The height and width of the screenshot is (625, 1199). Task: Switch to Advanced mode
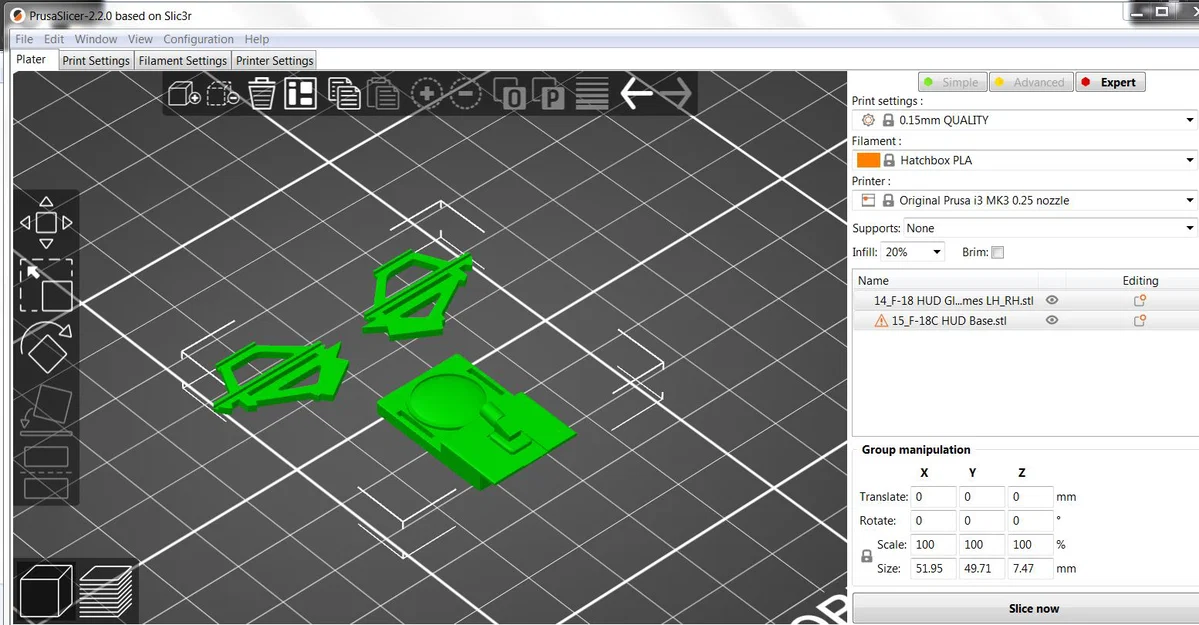pos(1031,82)
